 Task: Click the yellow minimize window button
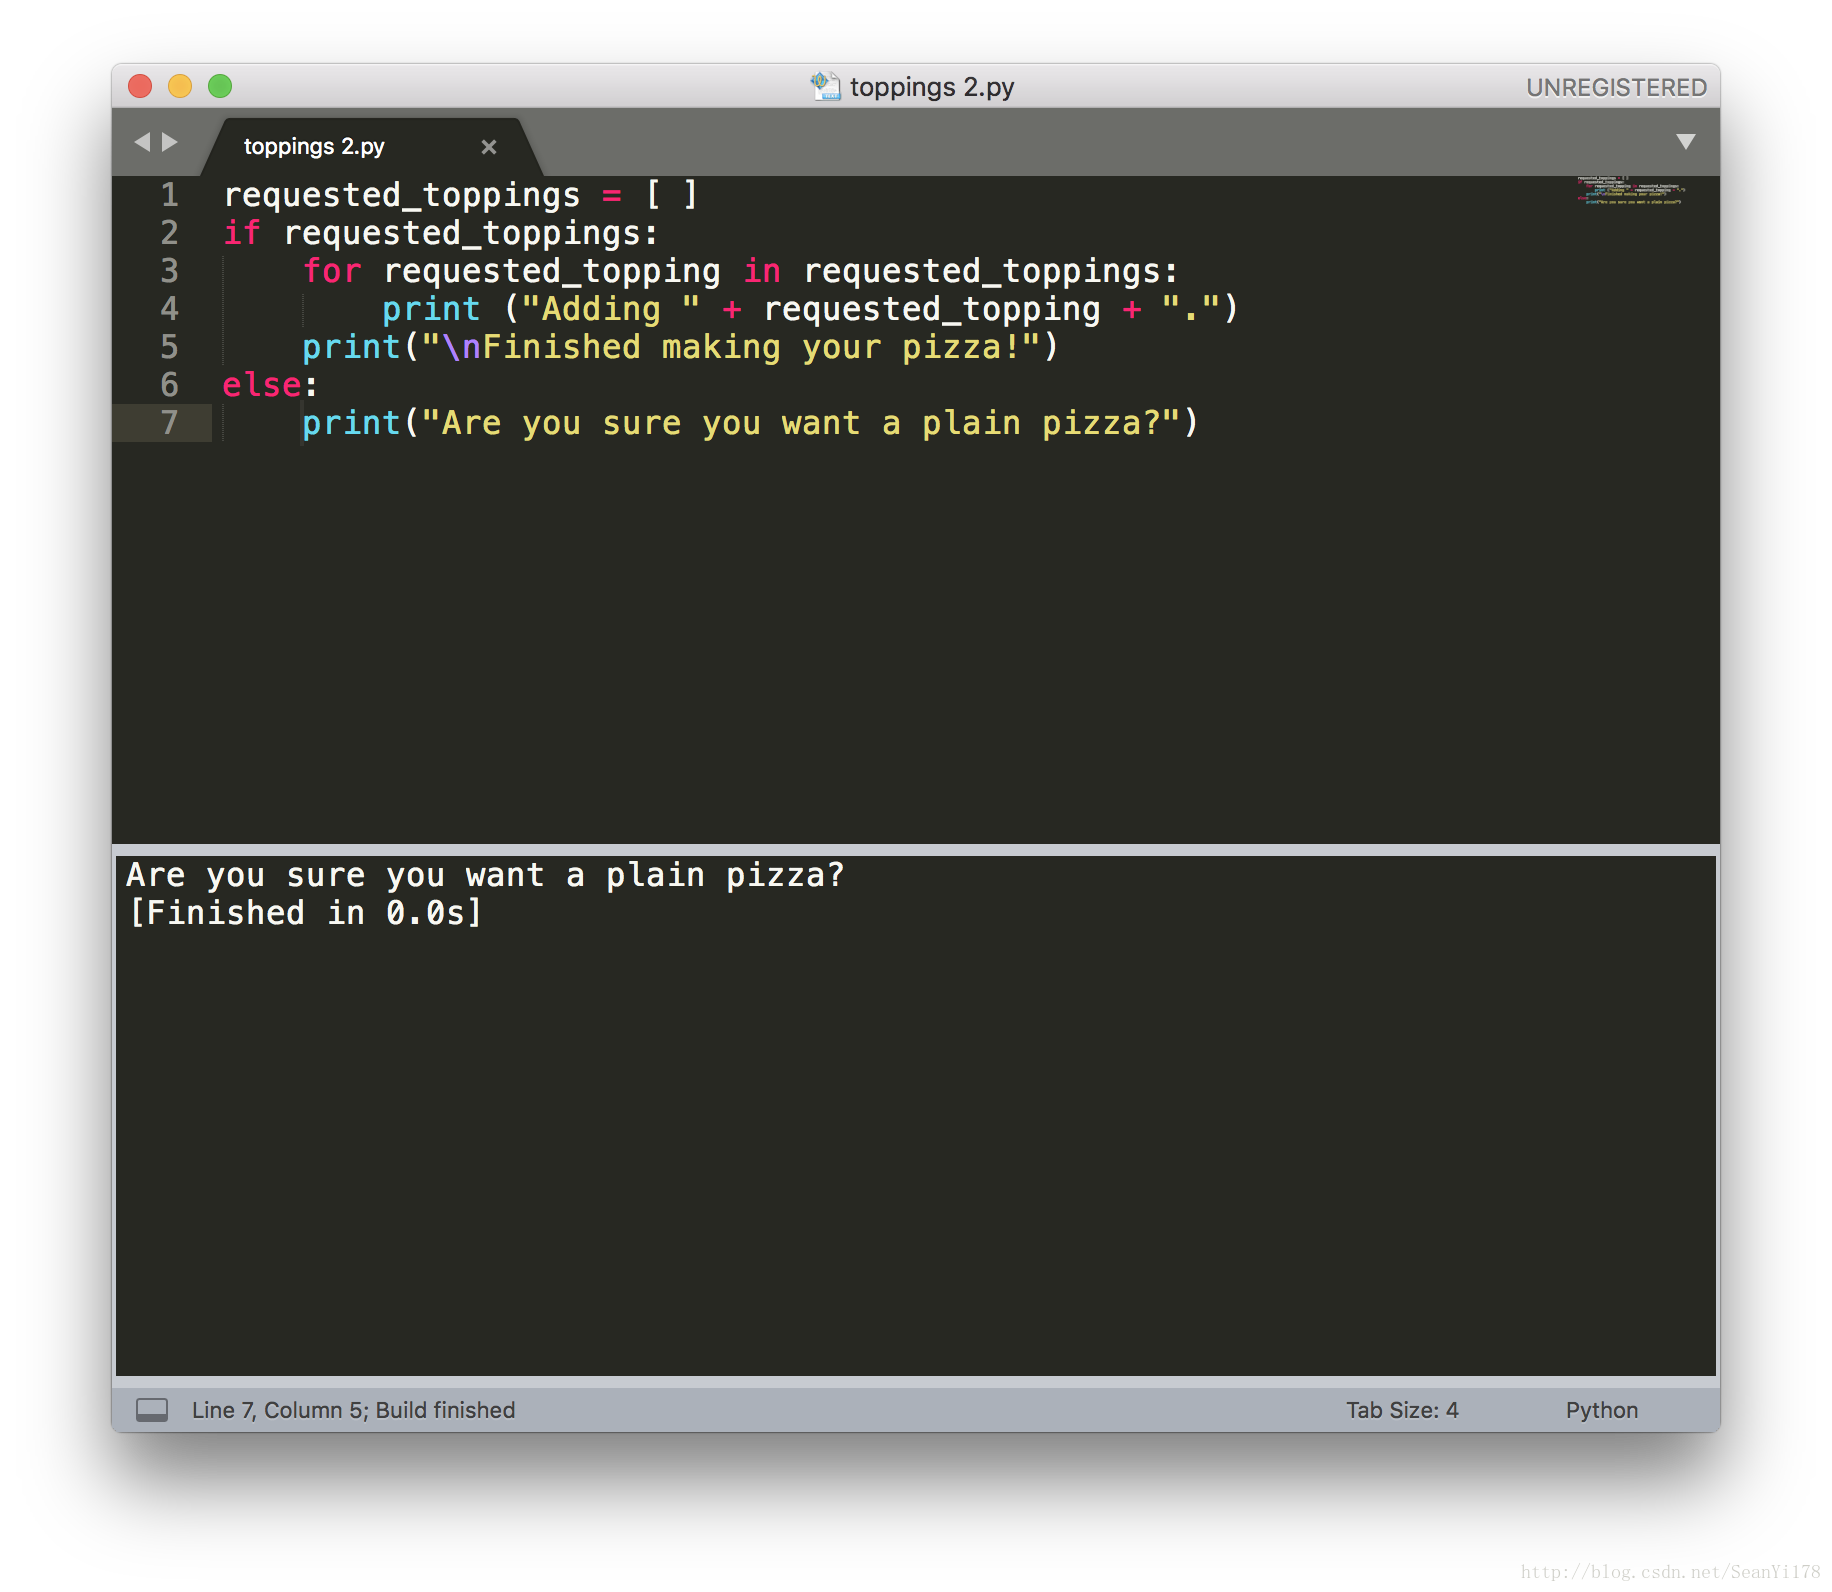pos(180,86)
